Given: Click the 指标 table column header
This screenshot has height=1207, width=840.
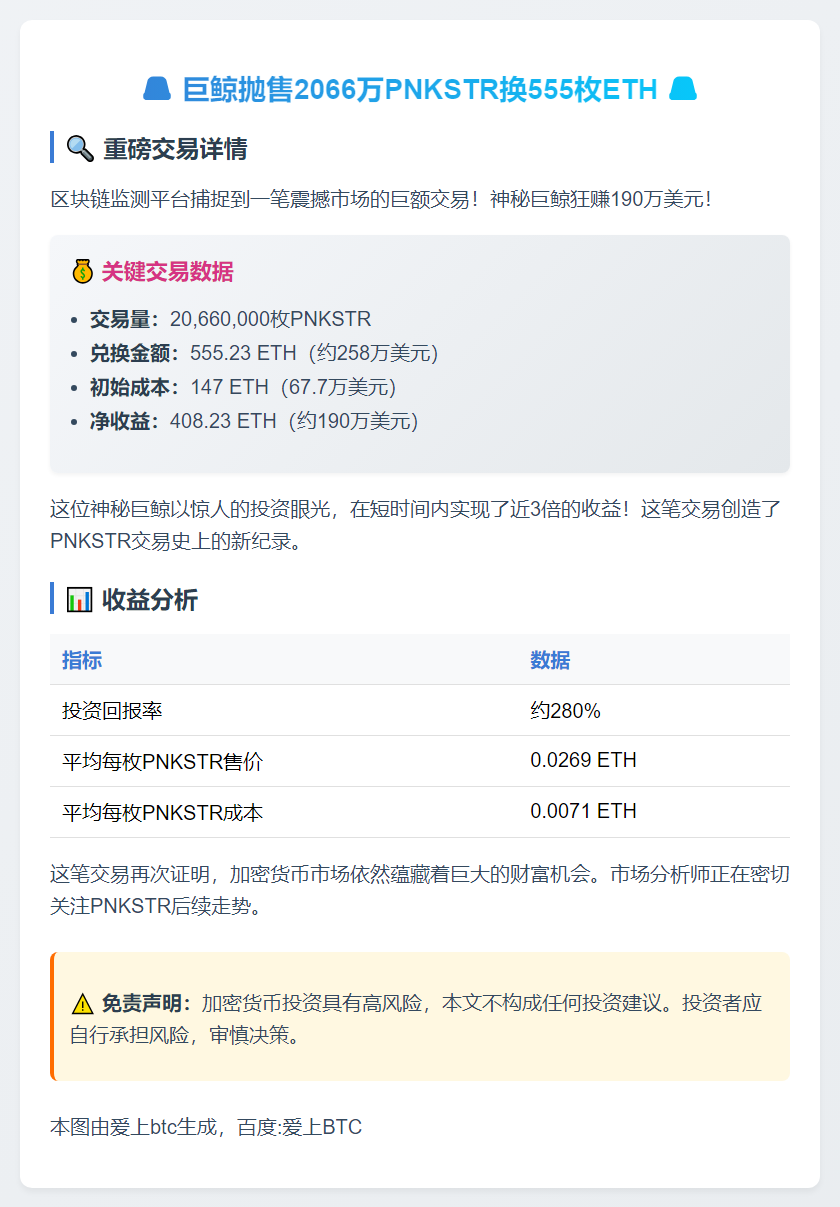Looking at the screenshot, I should coord(82,660).
